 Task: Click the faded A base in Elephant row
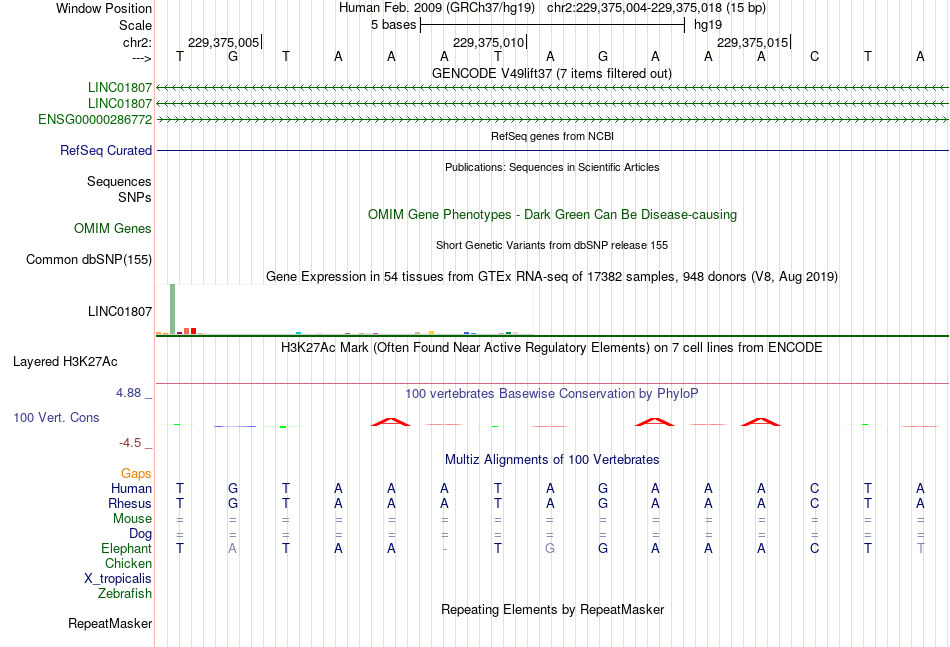coord(233,548)
